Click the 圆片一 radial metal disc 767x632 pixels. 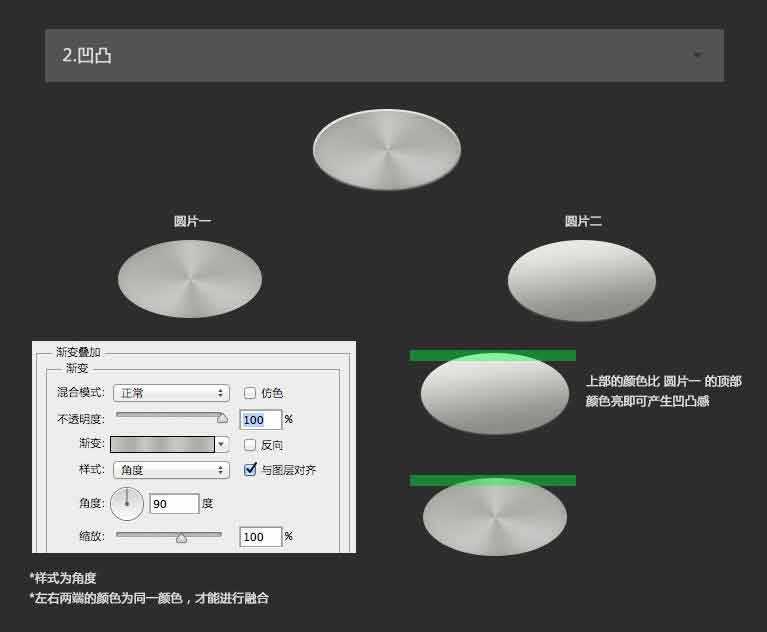[190, 279]
